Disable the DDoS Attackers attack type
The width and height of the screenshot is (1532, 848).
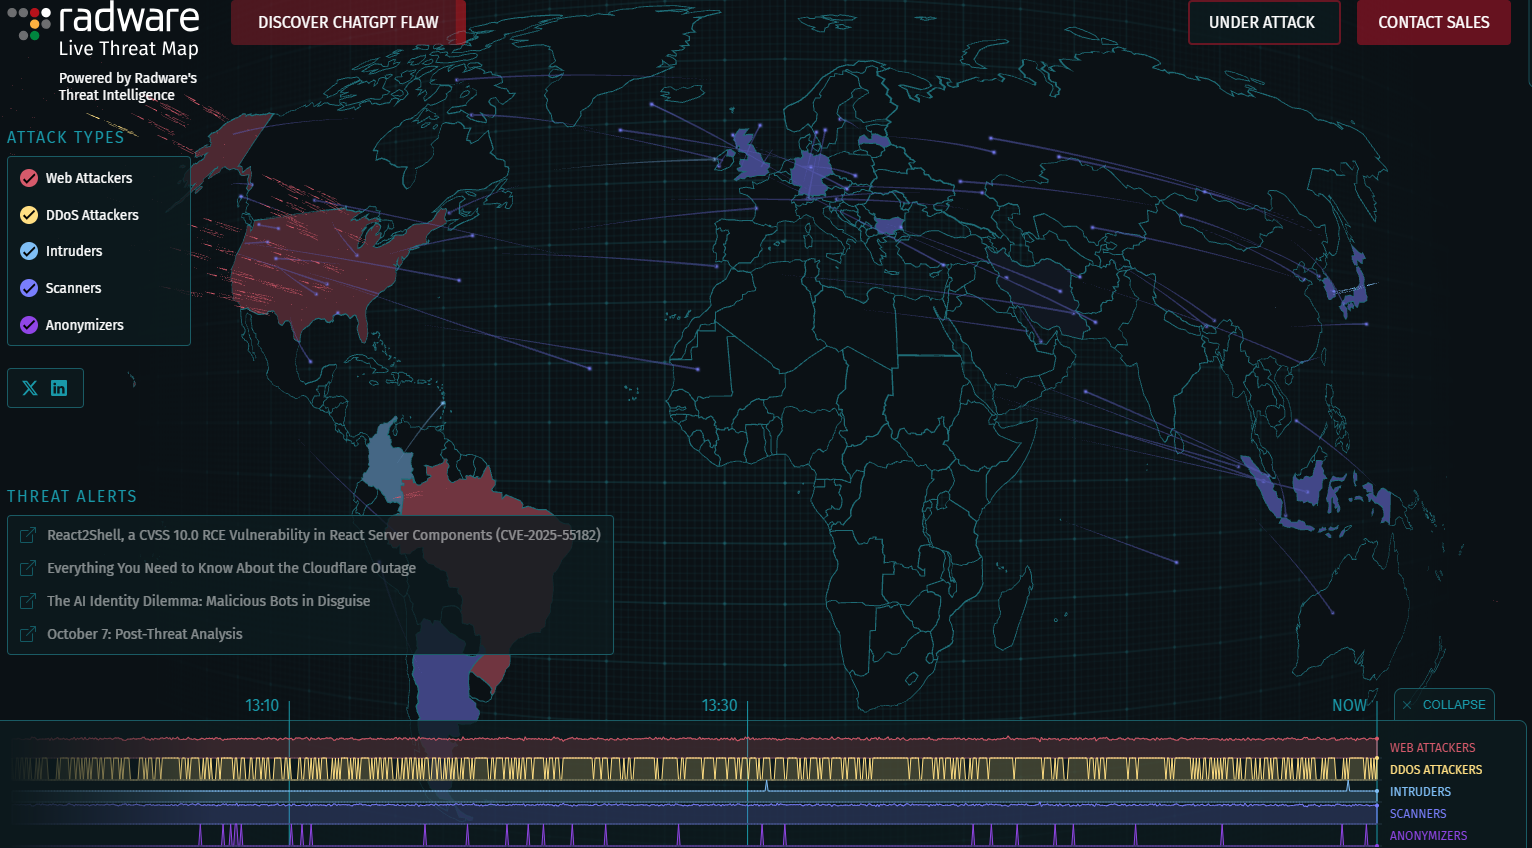pyautogui.click(x=27, y=214)
